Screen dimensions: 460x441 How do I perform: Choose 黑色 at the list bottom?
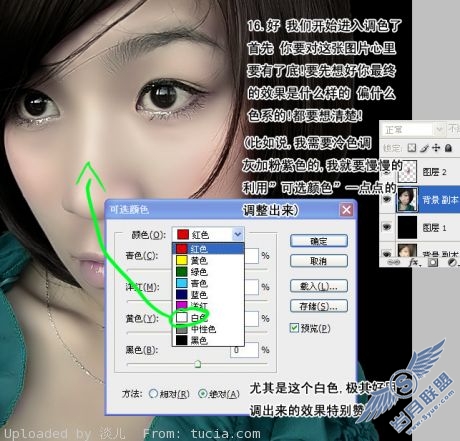pyautogui.click(x=208, y=340)
